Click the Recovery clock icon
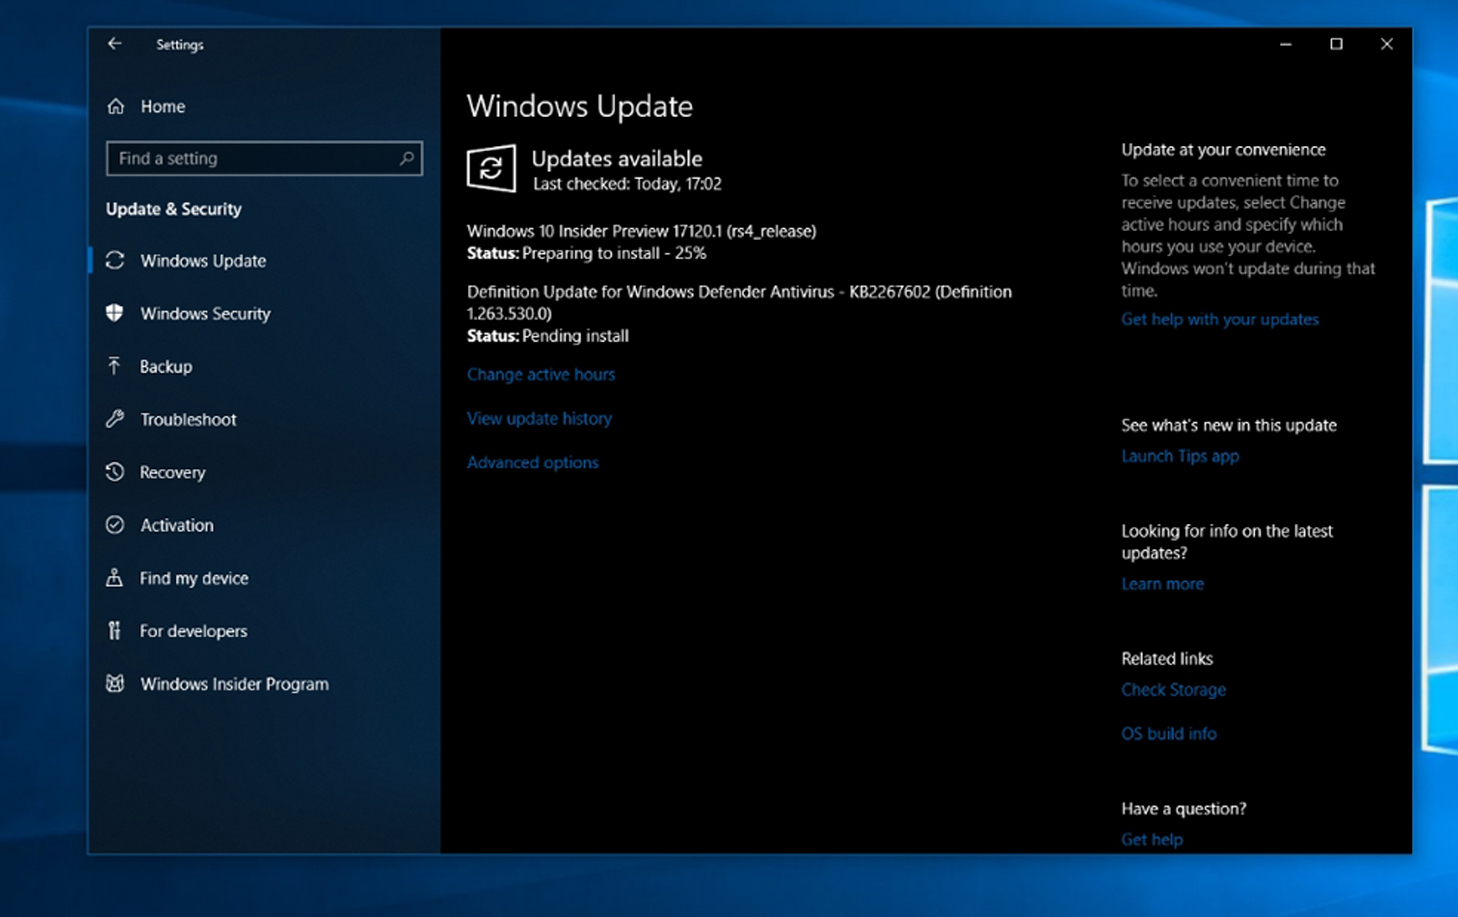Screen dimensions: 1458x917 tap(115, 472)
